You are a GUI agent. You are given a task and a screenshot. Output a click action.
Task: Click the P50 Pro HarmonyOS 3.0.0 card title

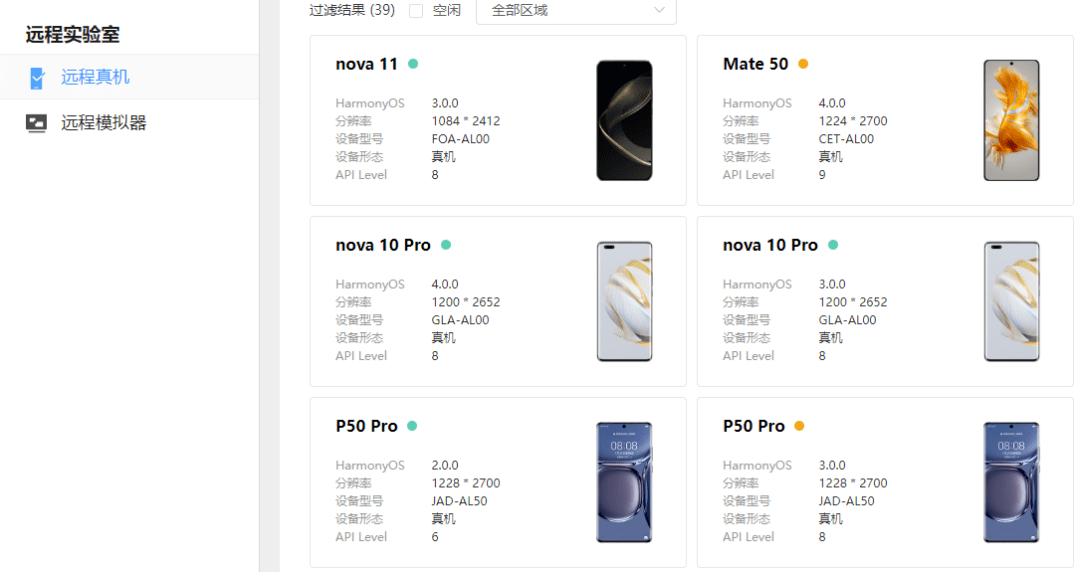click(x=754, y=426)
